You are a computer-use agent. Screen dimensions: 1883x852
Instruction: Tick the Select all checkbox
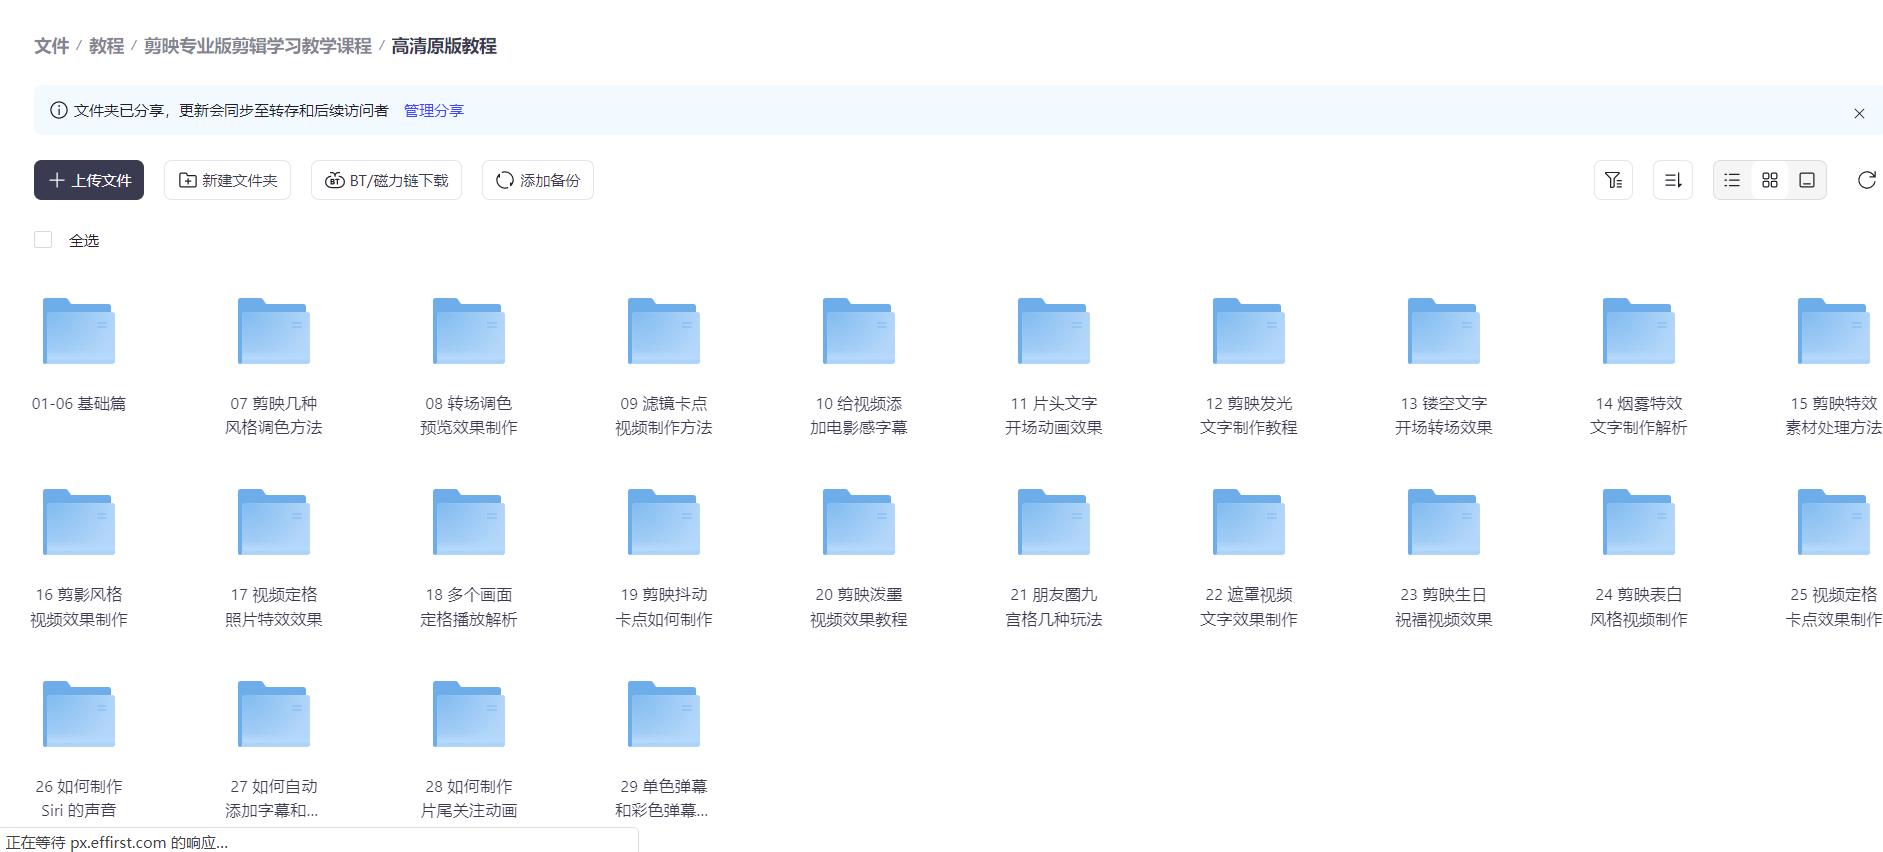pos(43,240)
